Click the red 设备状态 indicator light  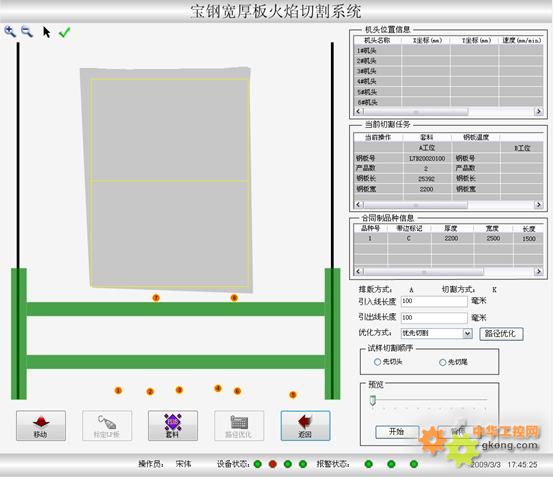pos(273,464)
